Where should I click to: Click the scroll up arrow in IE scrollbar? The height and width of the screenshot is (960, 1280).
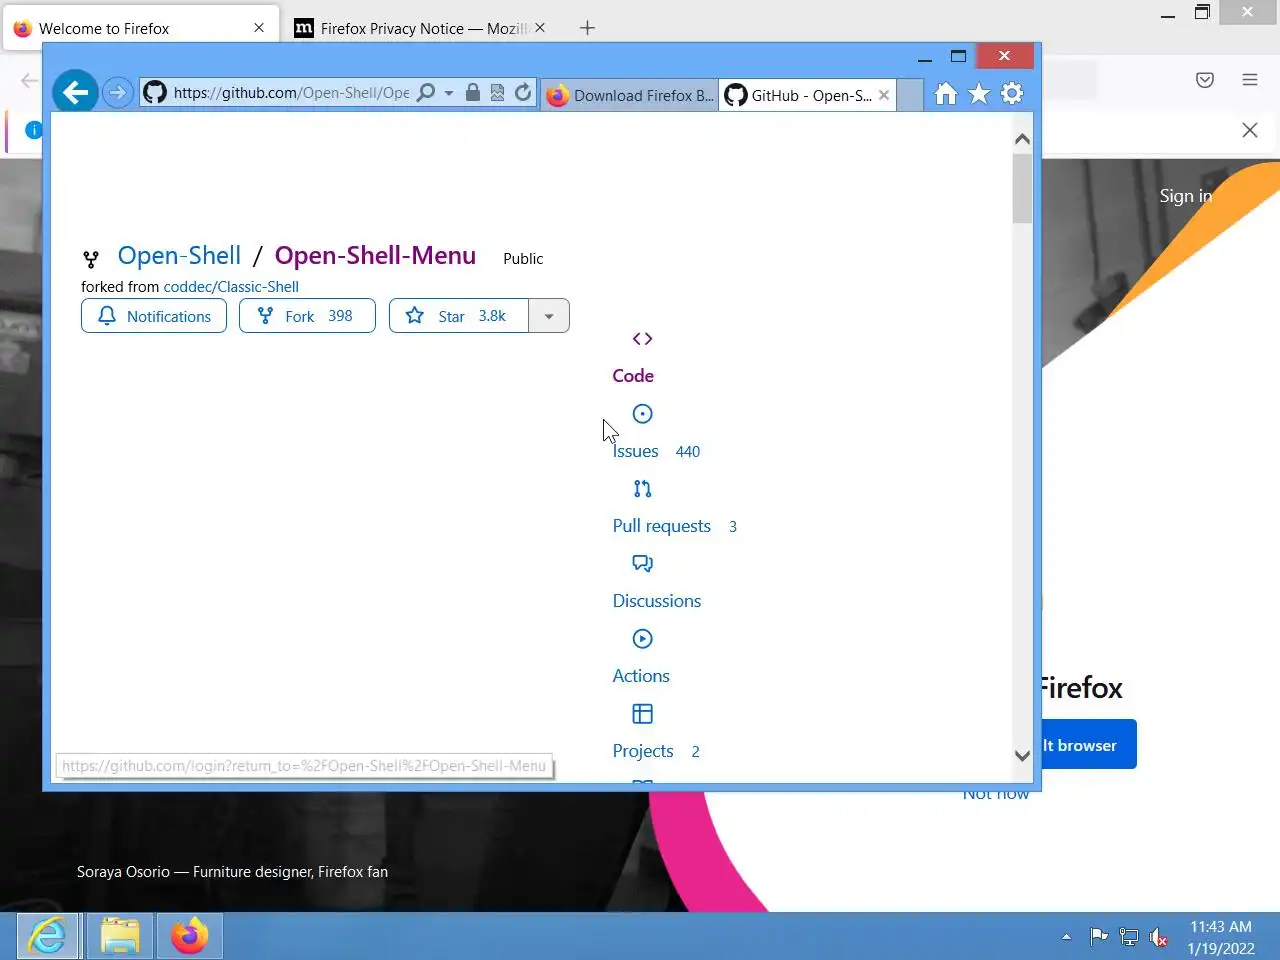(1022, 139)
